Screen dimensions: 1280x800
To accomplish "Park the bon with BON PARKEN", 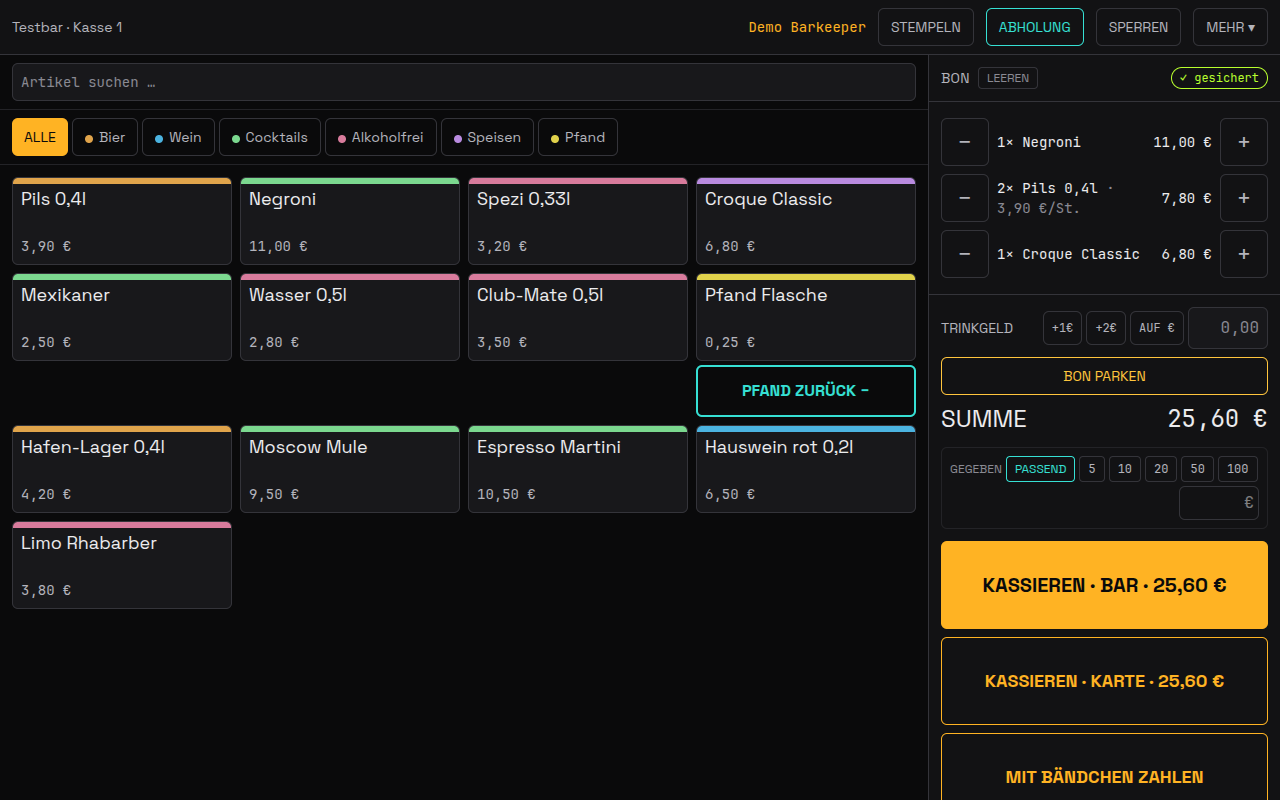I will [x=1104, y=376].
